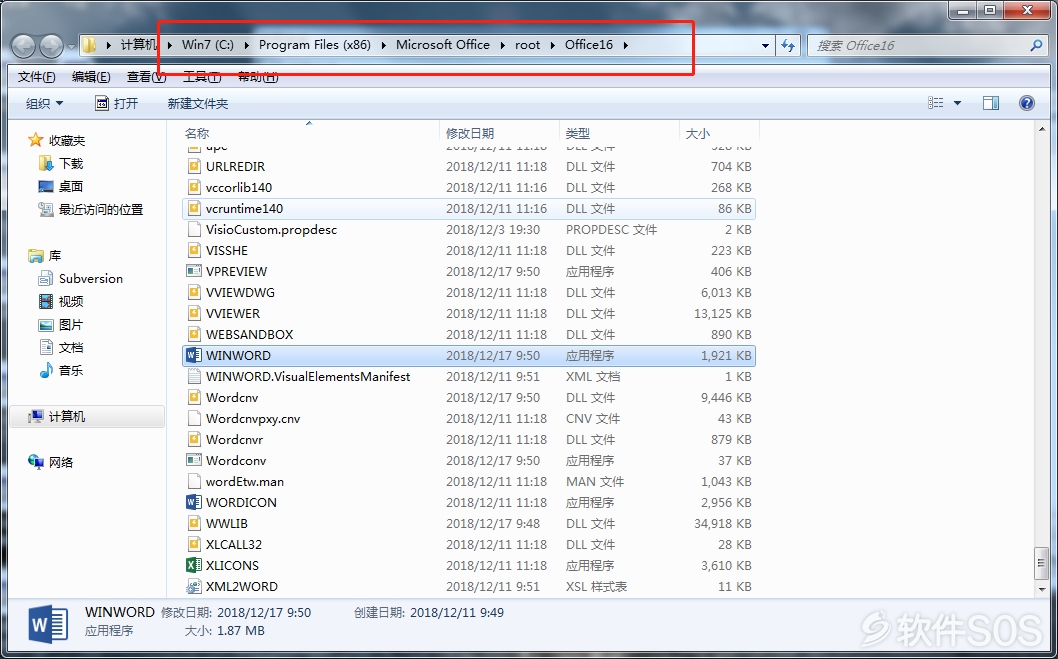The width and height of the screenshot is (1058, 659).
Task: Open recent locations dropdown next to Forward
Action: coord(72,47)
